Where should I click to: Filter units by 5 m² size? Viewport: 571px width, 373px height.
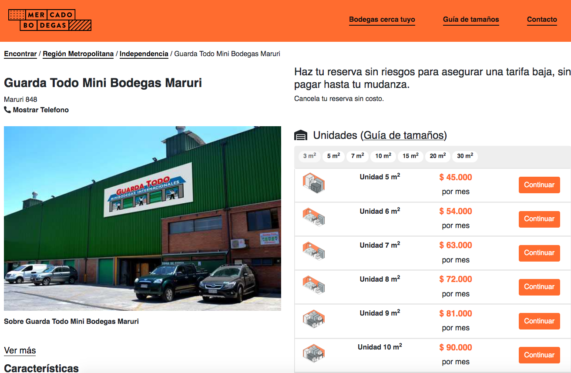coord(333,156)
